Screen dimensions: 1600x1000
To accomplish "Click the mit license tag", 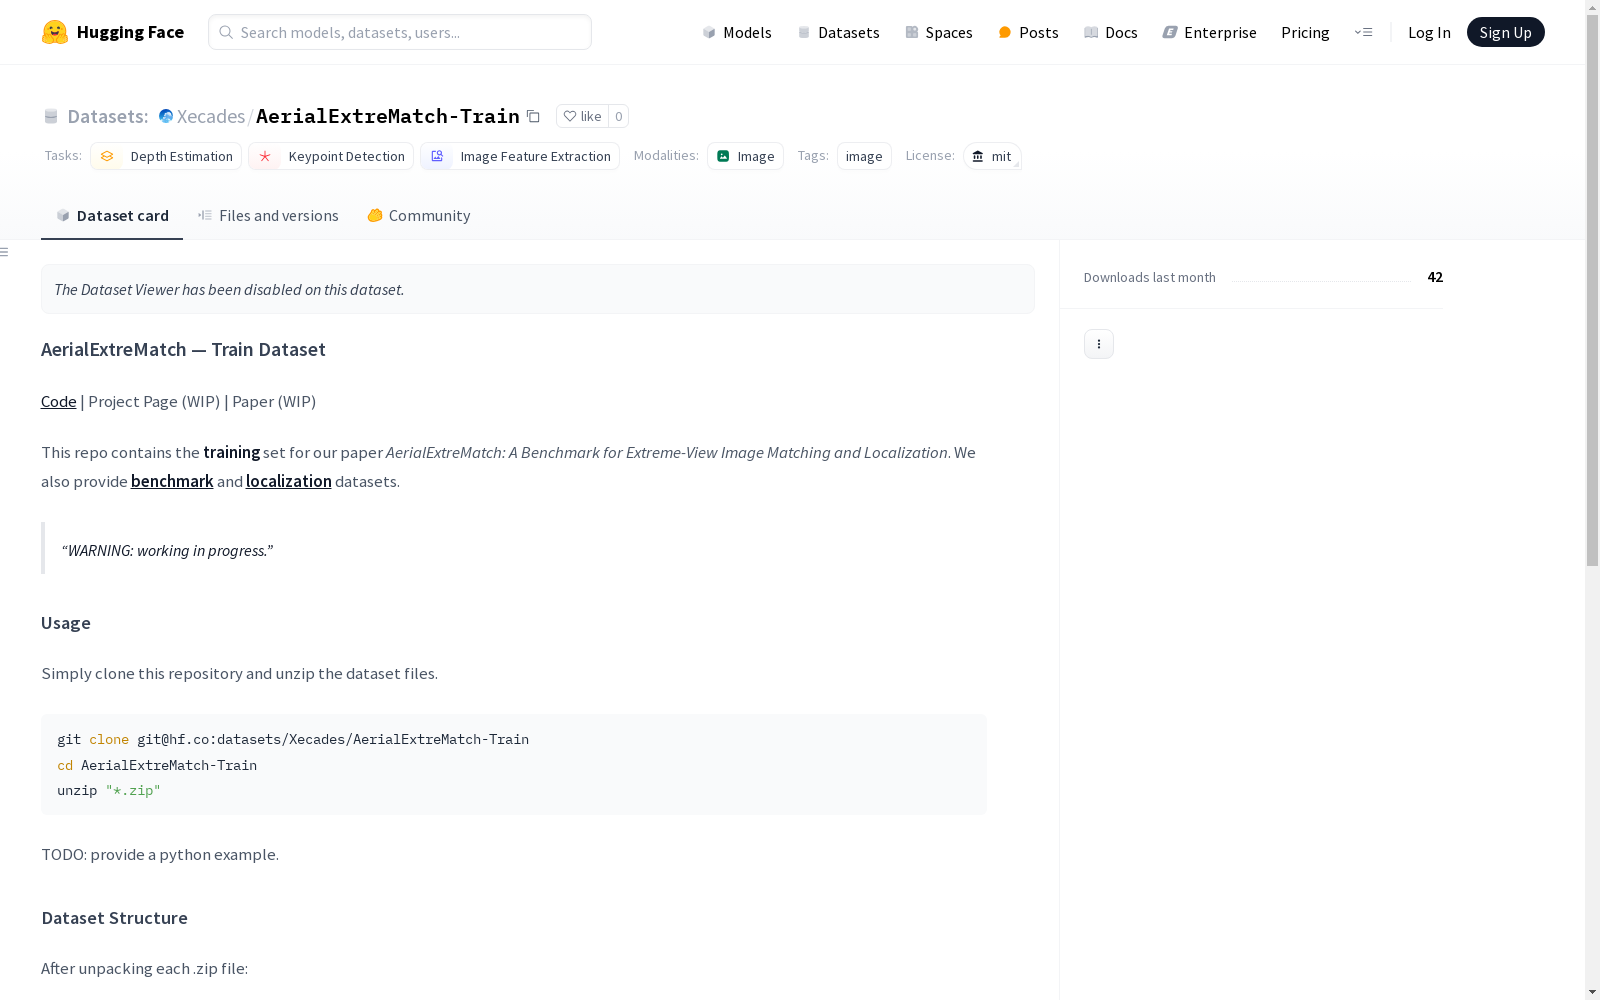I will click(992, 156).
